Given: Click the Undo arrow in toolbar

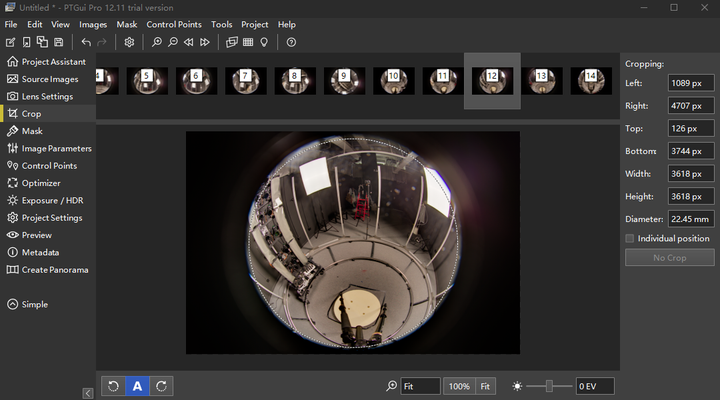Looking at the screenshot, I should click(x=86, y=42).
